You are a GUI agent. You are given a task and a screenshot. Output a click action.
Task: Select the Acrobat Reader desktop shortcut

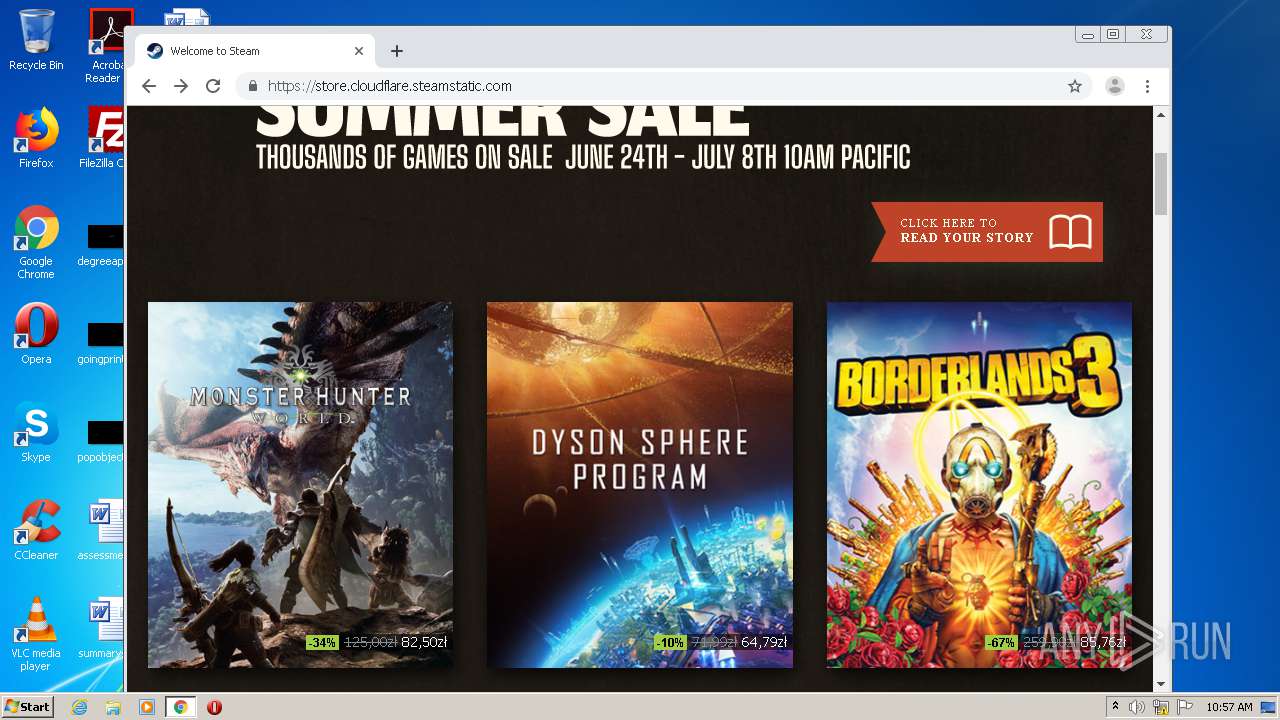tap(105, 46)
